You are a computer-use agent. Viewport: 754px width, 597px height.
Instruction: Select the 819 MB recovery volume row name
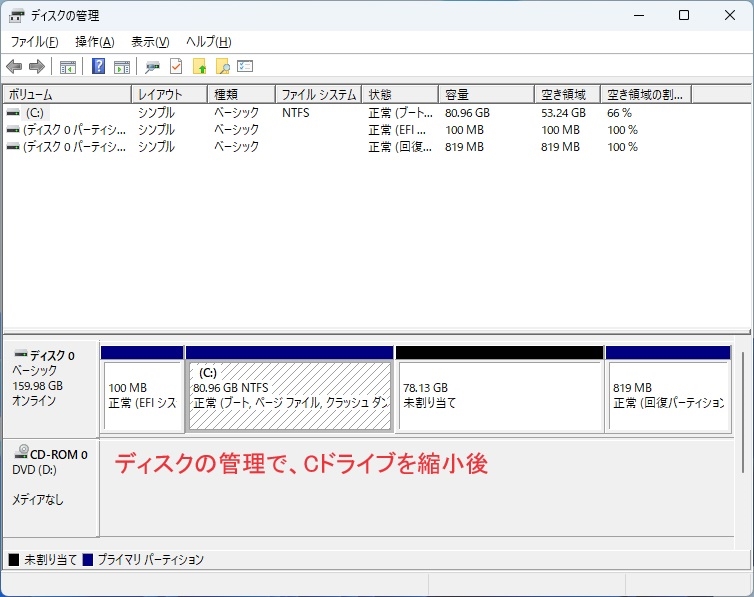pos(74,147)
